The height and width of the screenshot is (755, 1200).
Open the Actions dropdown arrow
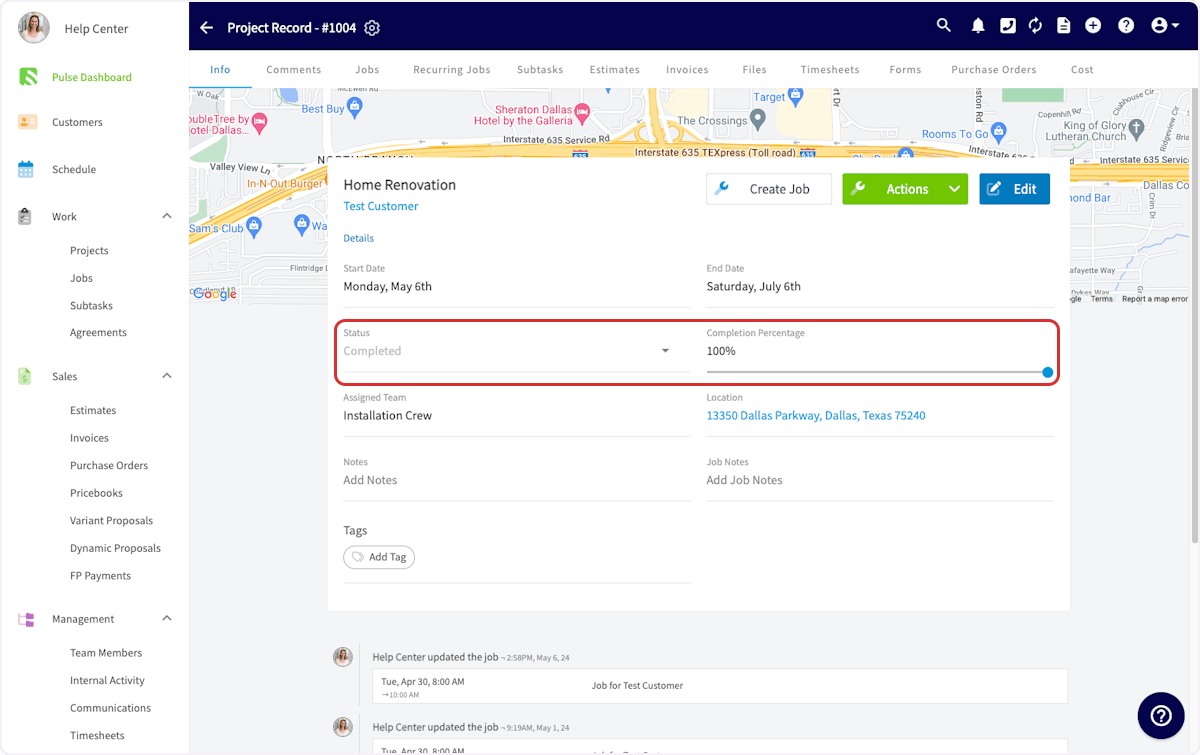coord(955,189)
